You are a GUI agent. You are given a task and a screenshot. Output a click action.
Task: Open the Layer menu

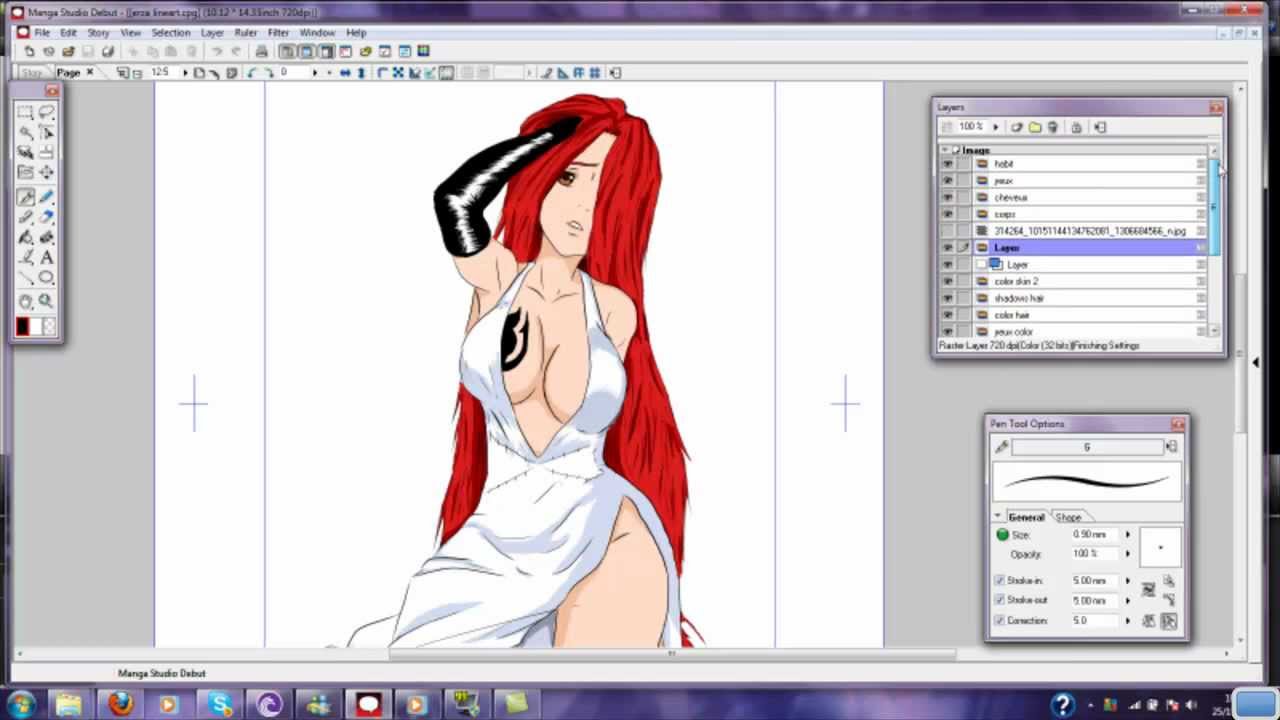point(212,32)
